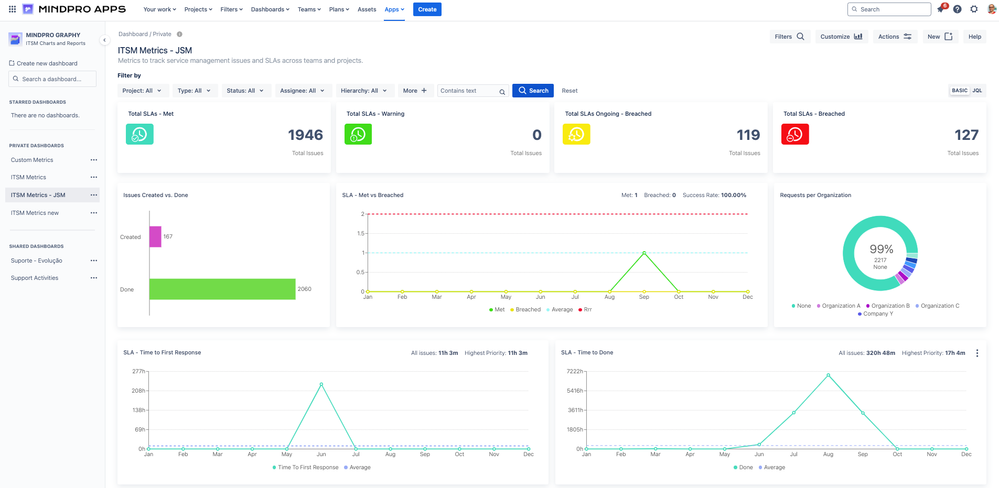Open options menu for ITSM Metrics - JSM dashboard
This screenshot has width=999, height=488.
pyautogui.click(x=94, y=195)
